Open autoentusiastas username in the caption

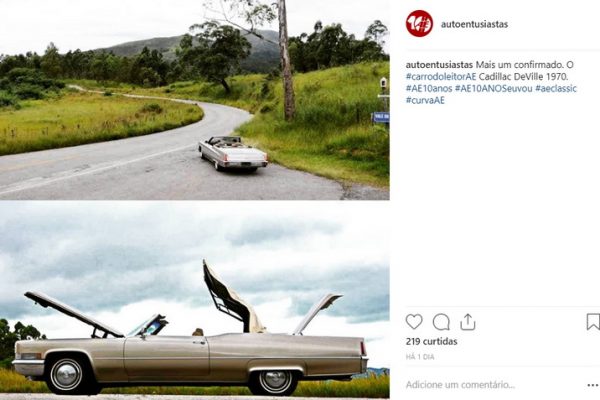[439, 65]
